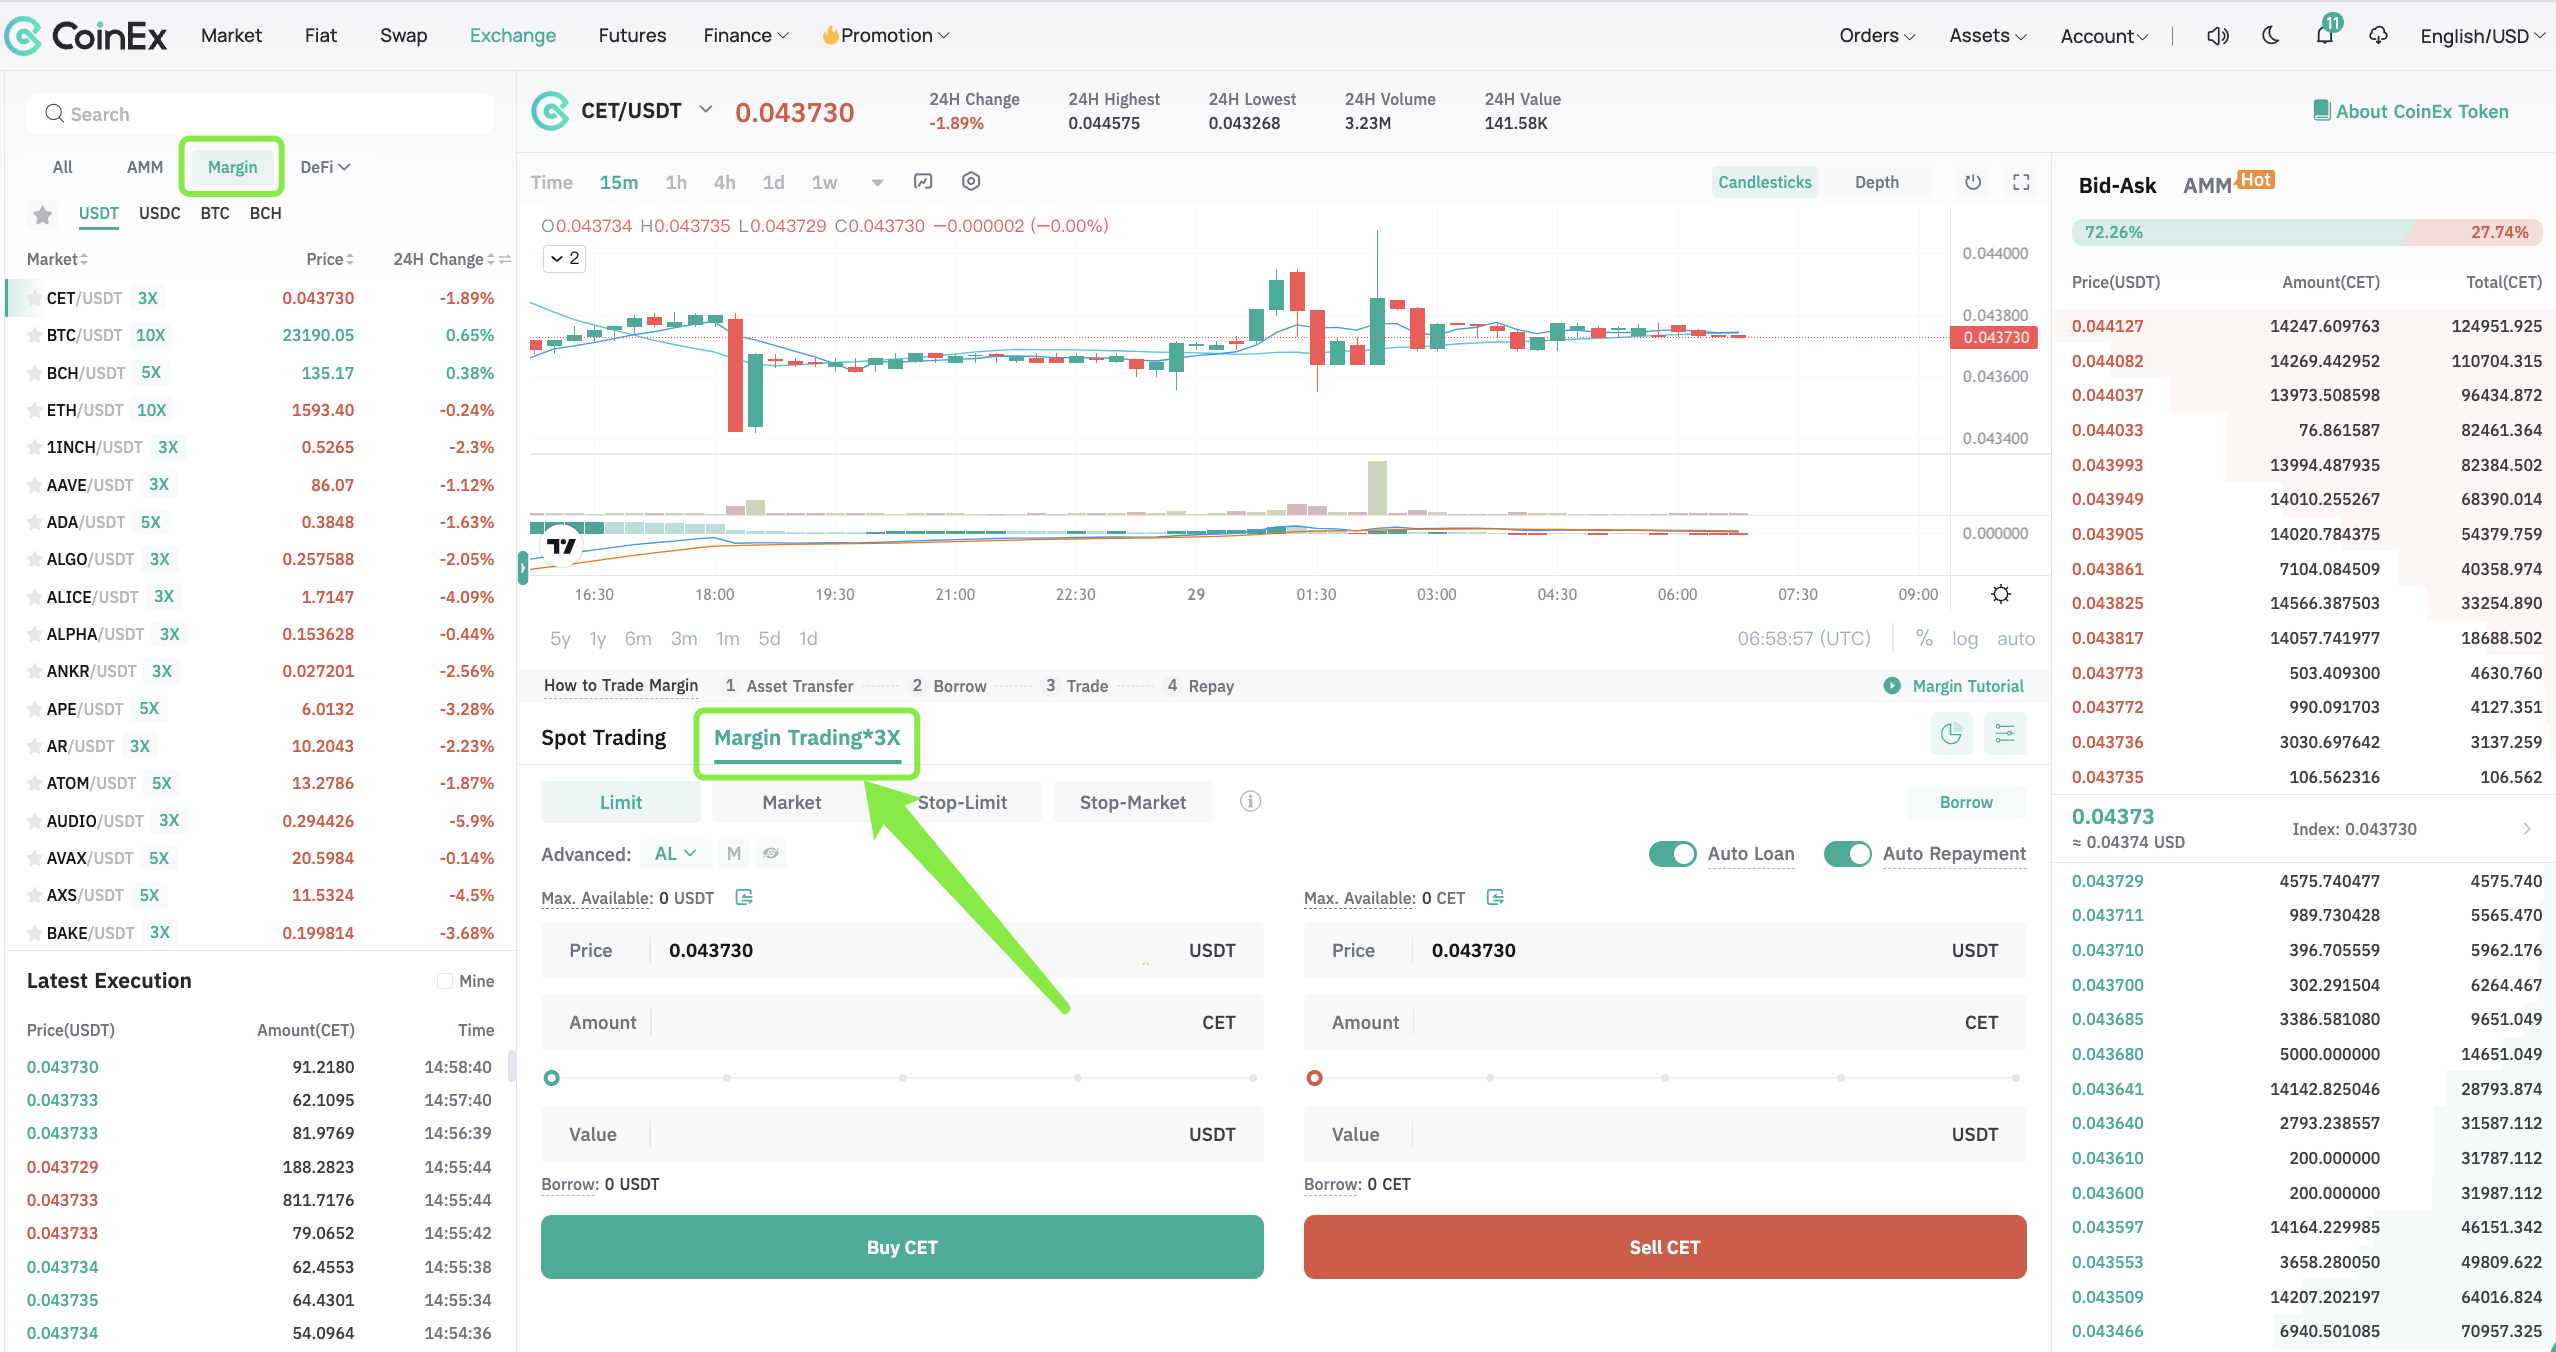Click the market list swap columns icon
Viewport: 2556px width, 1352px height.
click(x=505, y=259)
